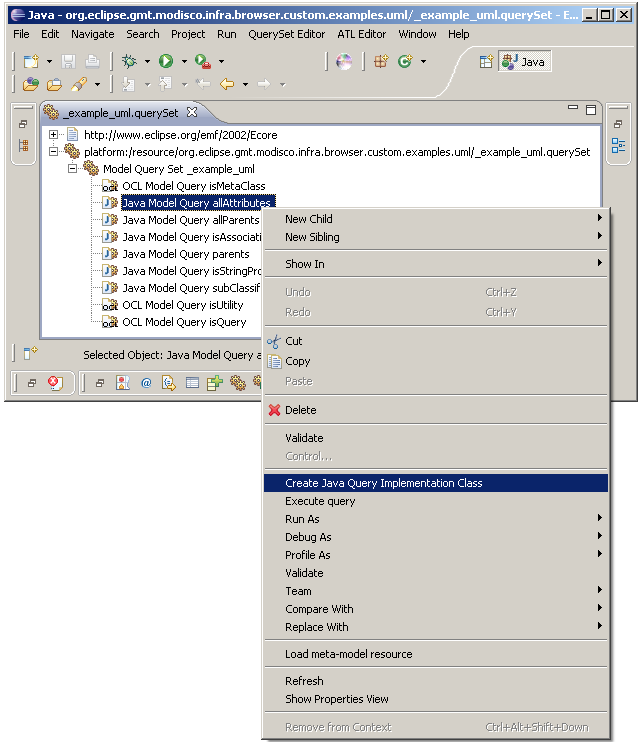Maximize the editor area
This screenshot has height=742, width=642.
point(591,110)
